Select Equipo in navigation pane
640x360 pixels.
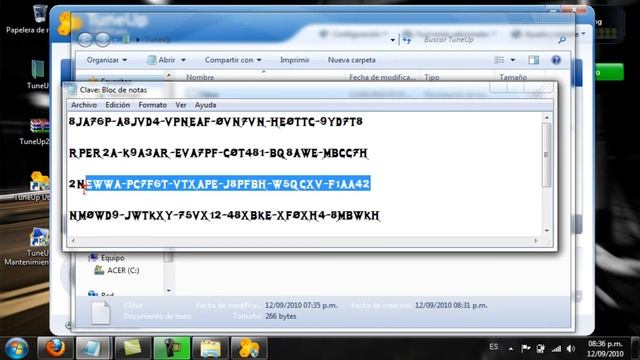107,258
